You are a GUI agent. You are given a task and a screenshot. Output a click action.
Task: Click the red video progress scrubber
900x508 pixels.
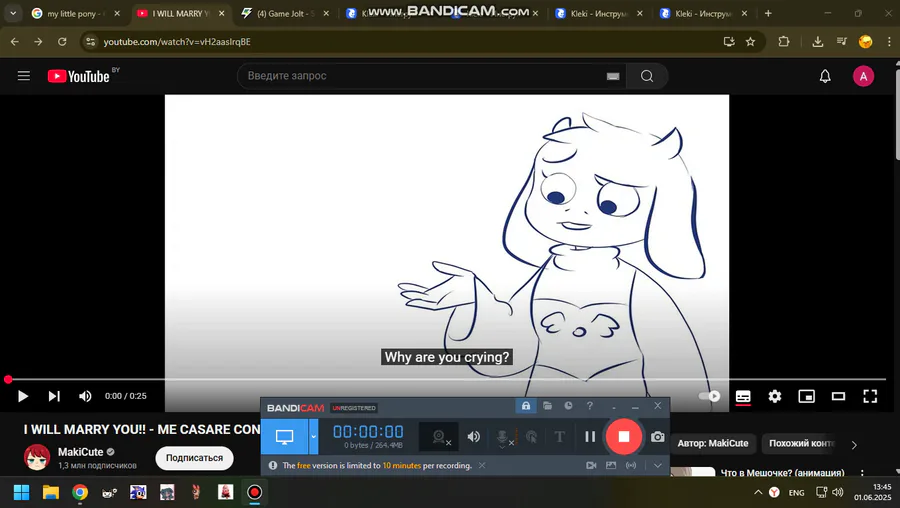pyautogui.click(x=8, y=379)
